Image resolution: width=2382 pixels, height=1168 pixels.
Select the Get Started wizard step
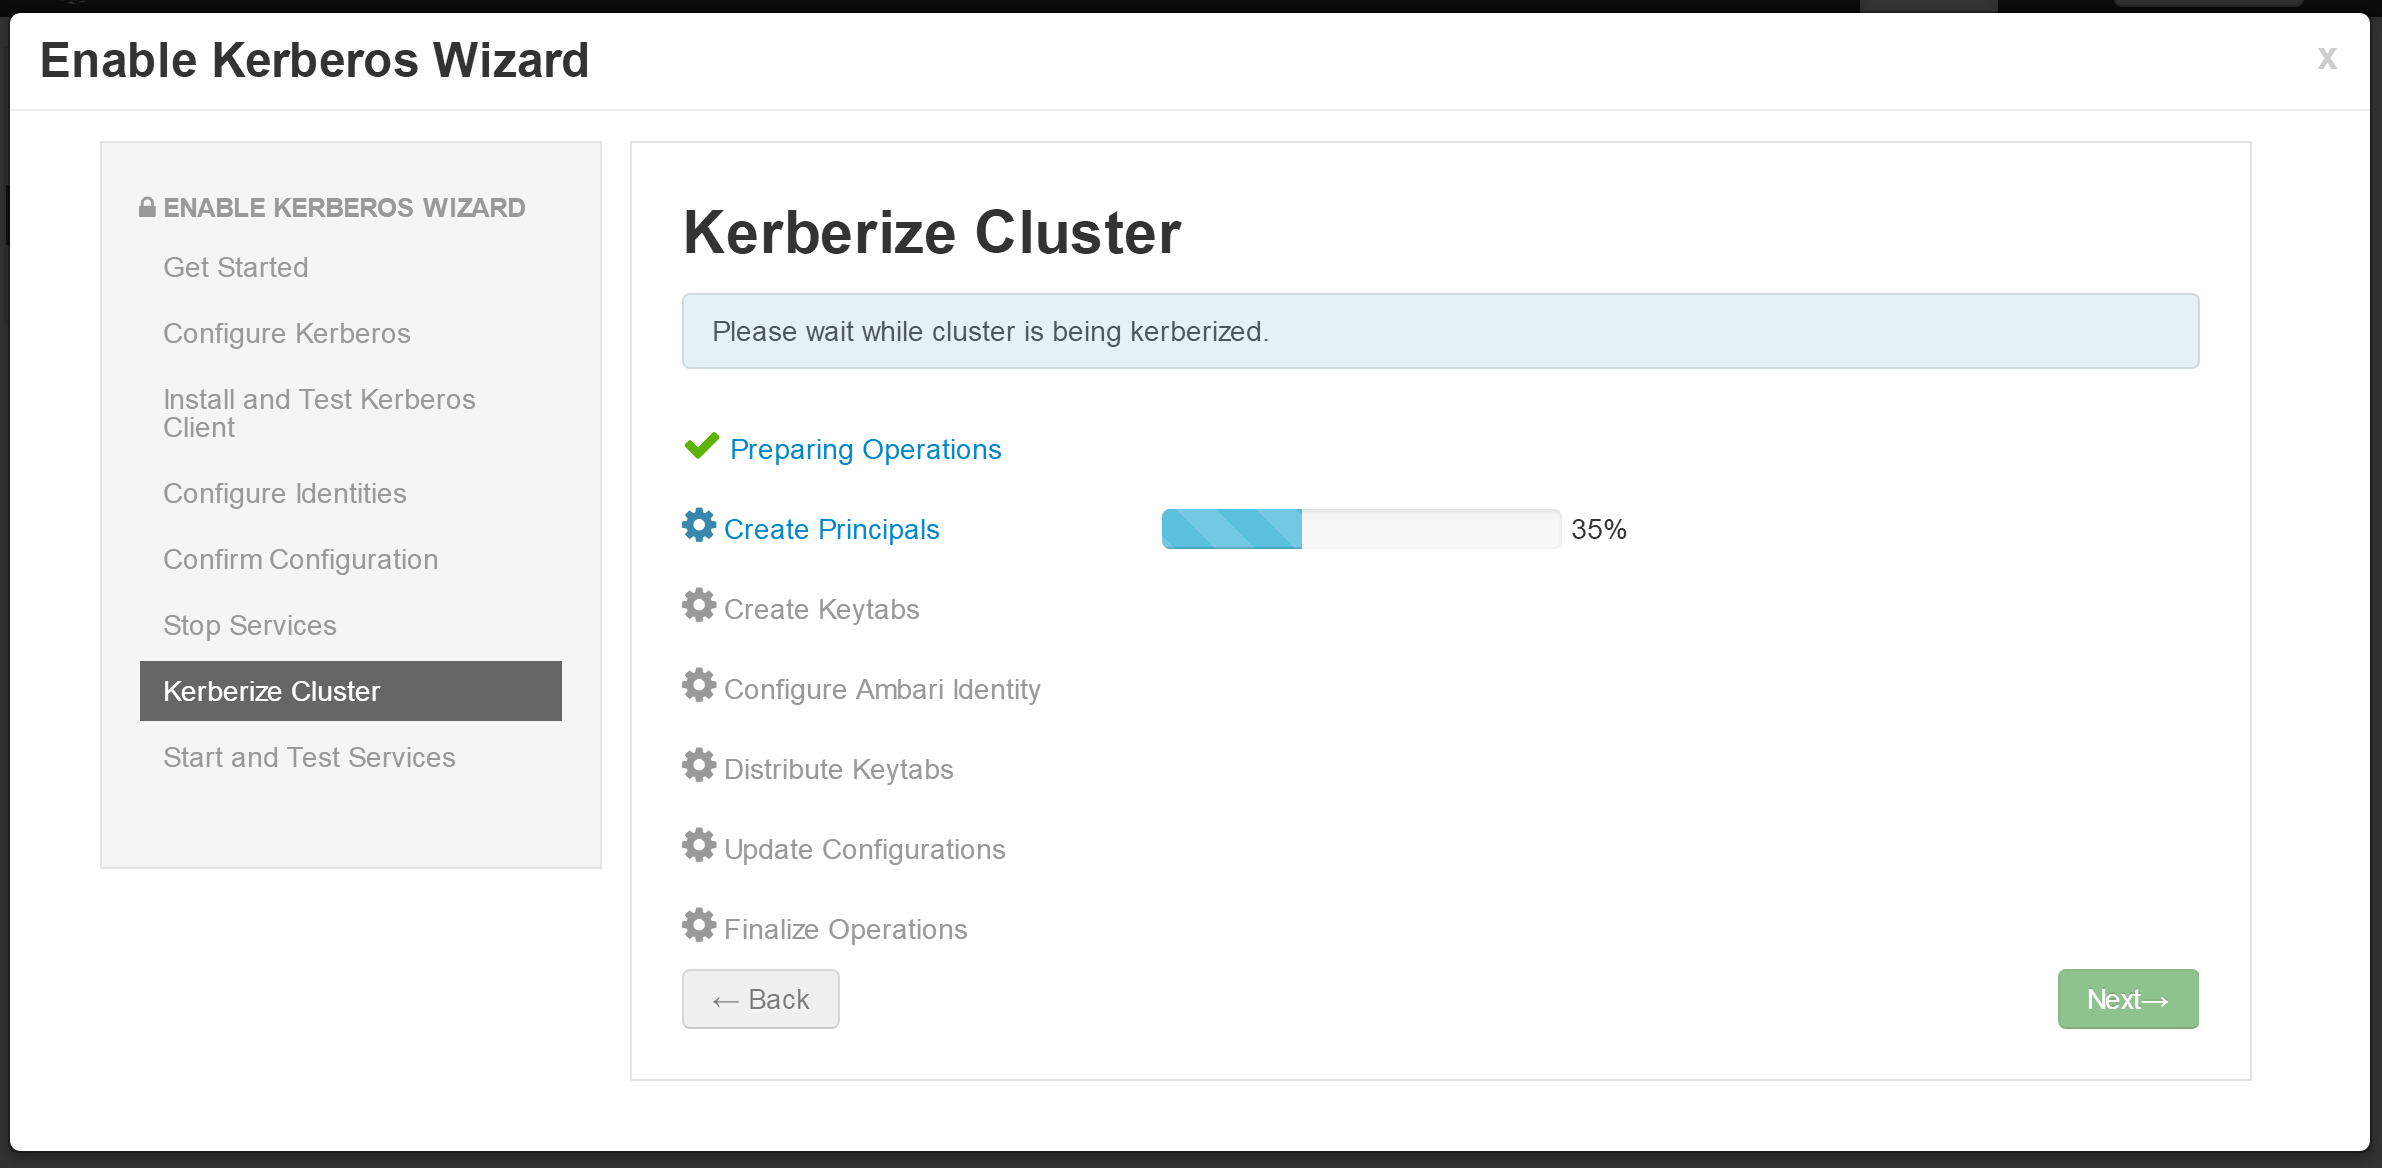click(x=236, y=268)
